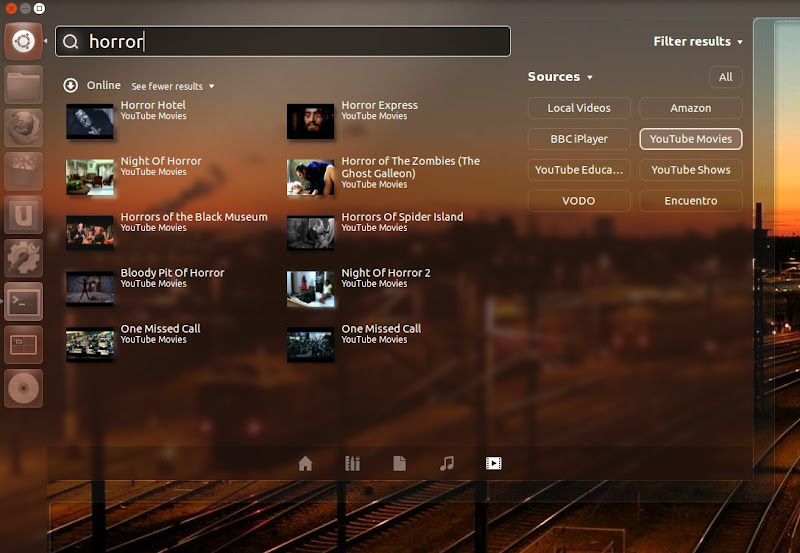Switch to the Files lens icon
This screenshot has height=553, width=800.
click(399, 463)
